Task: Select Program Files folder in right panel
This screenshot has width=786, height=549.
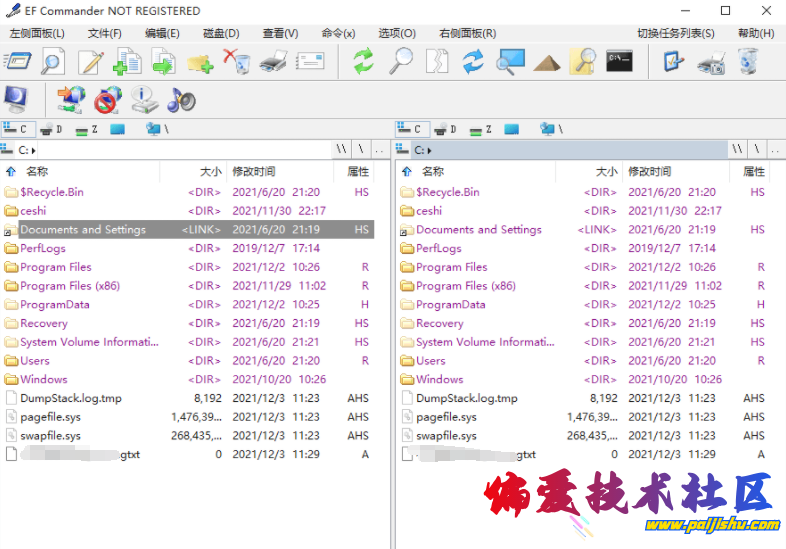Action: (451, 267)
